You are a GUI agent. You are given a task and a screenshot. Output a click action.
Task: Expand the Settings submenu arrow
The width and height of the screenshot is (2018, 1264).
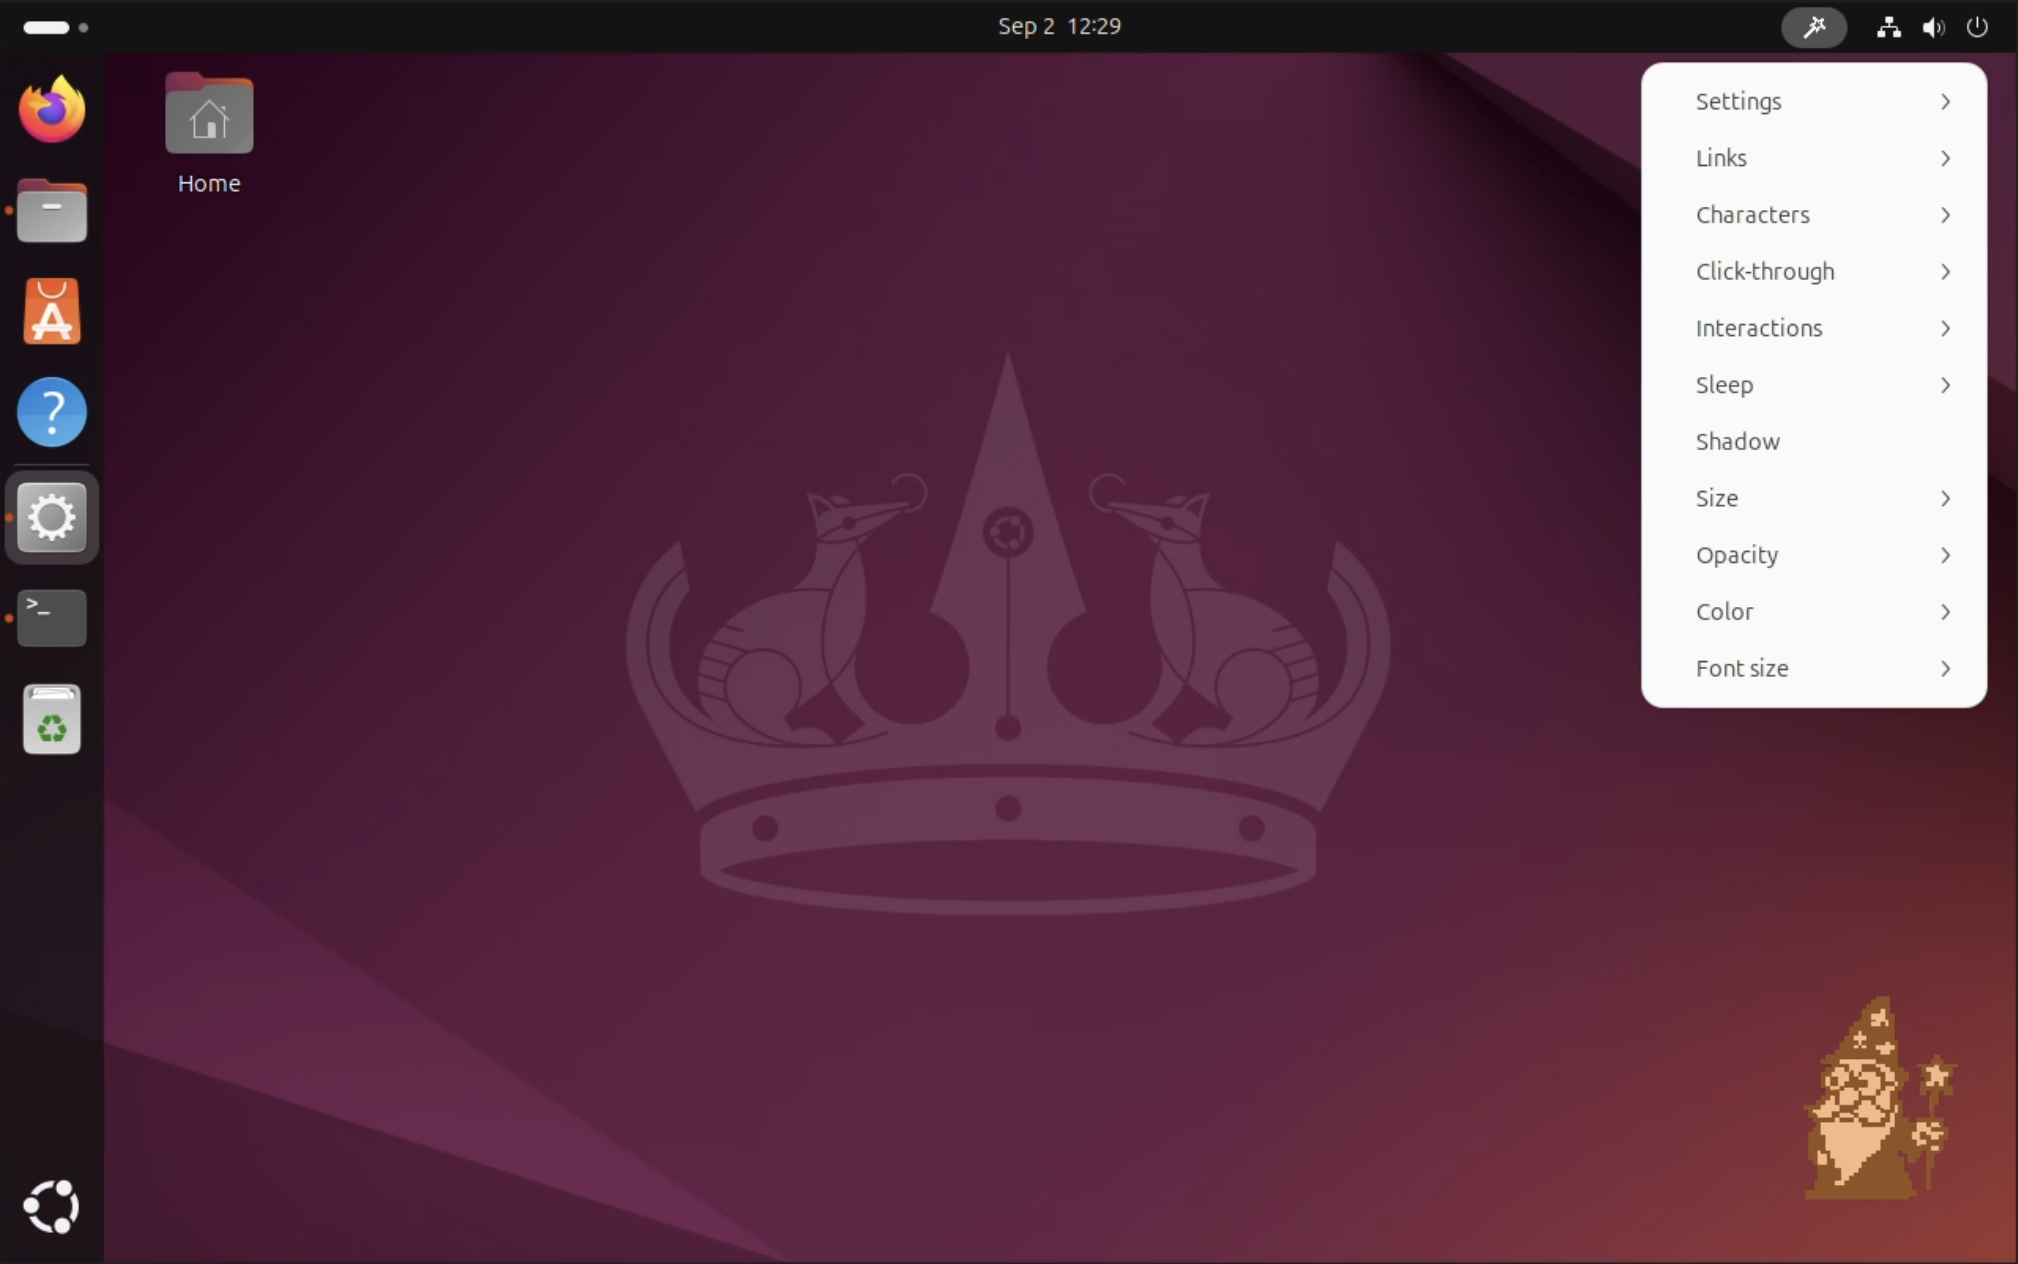(1944, 101)
